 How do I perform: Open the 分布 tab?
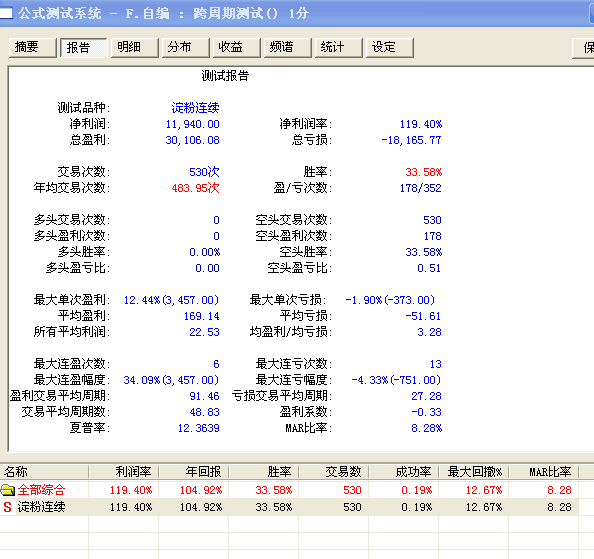(186, 47)
